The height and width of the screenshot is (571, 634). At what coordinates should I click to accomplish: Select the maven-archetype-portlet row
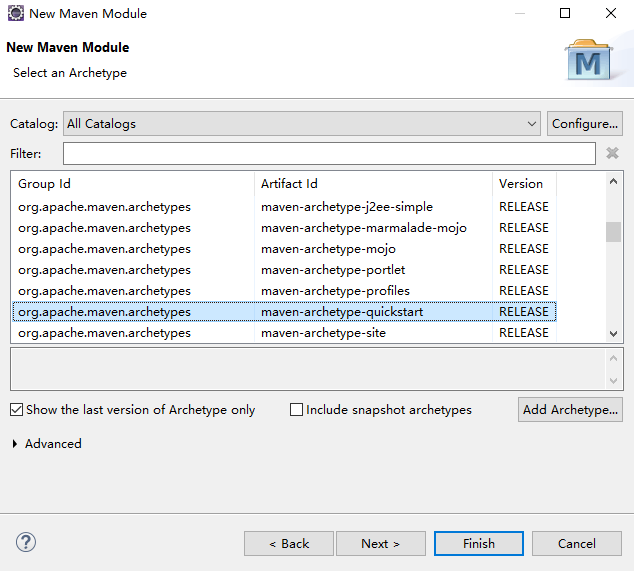pos(284,270)
